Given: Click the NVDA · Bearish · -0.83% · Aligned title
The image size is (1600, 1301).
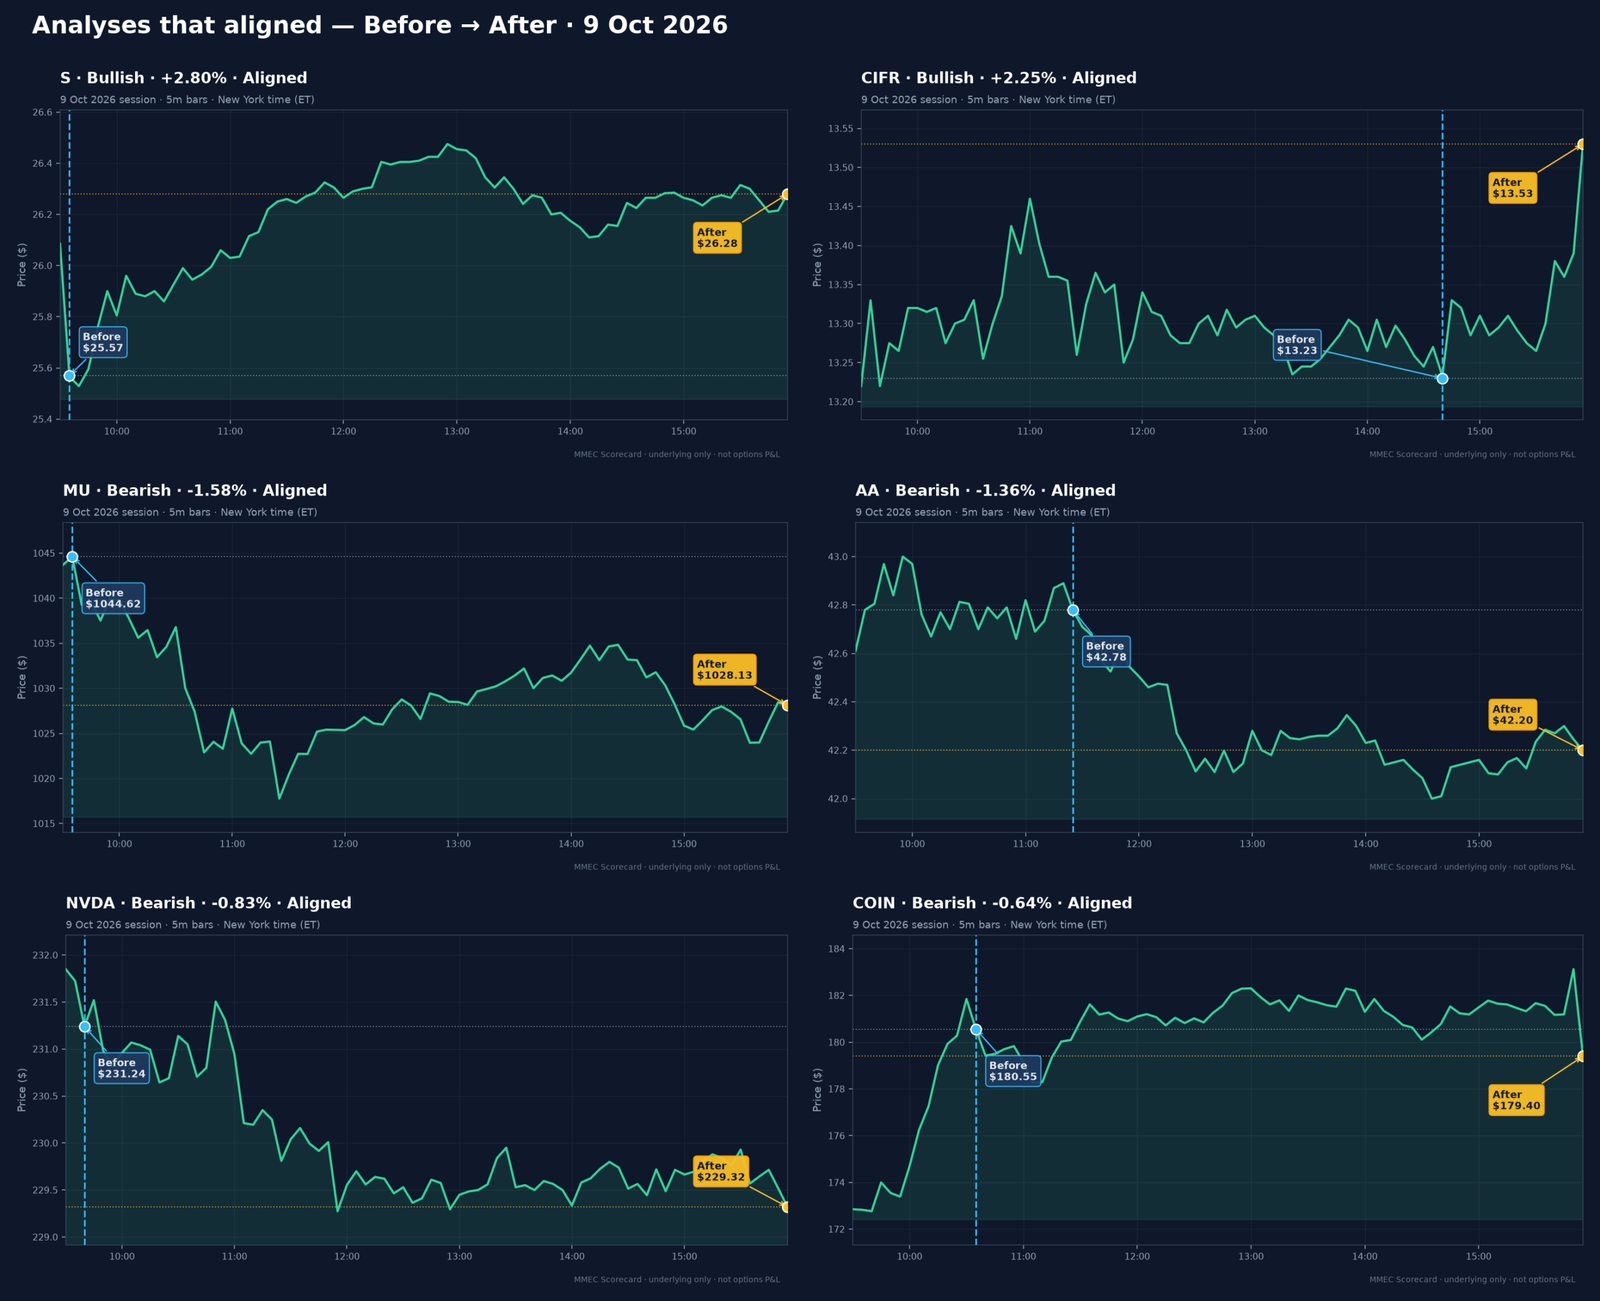Looking at the screenshot, I should point(209,903).
